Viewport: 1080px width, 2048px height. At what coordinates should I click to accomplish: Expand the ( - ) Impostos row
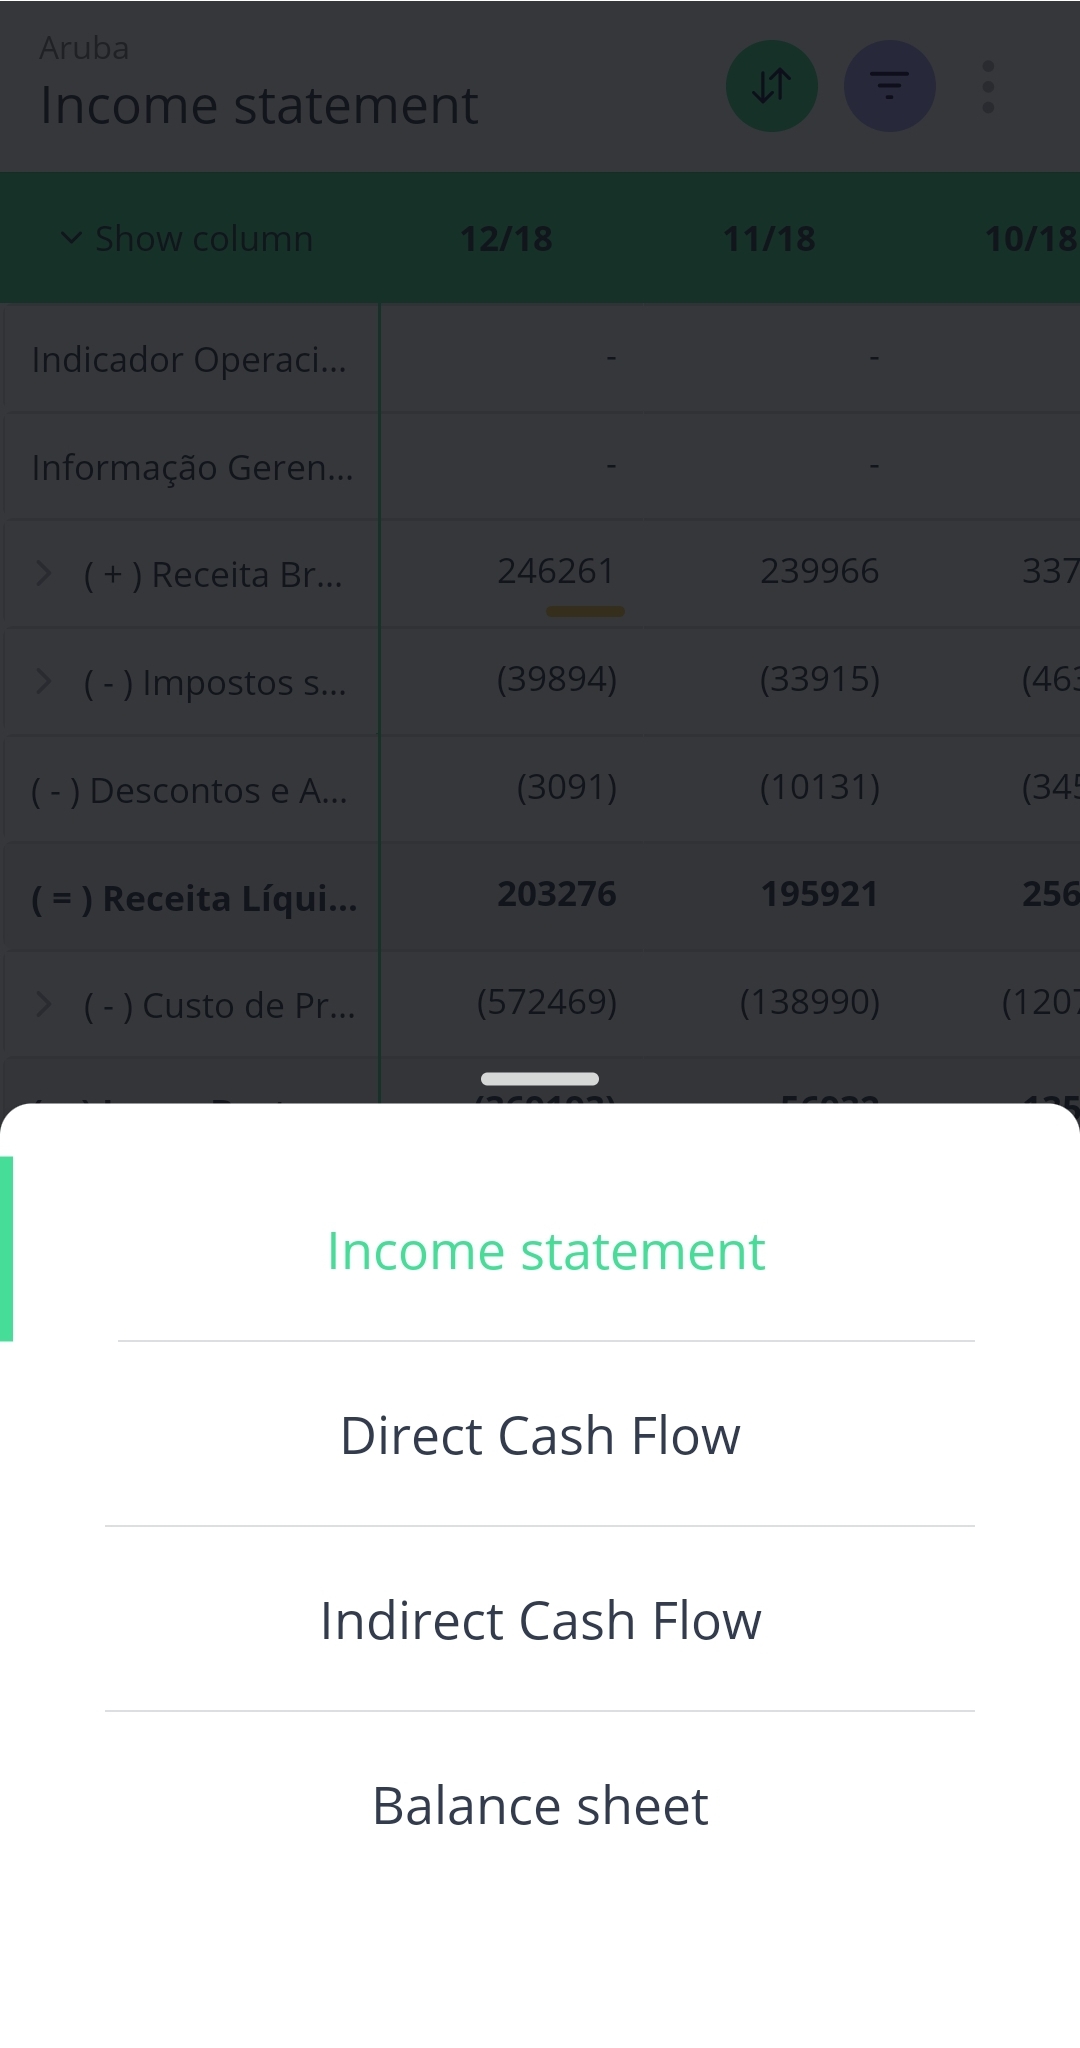point(44,681)
